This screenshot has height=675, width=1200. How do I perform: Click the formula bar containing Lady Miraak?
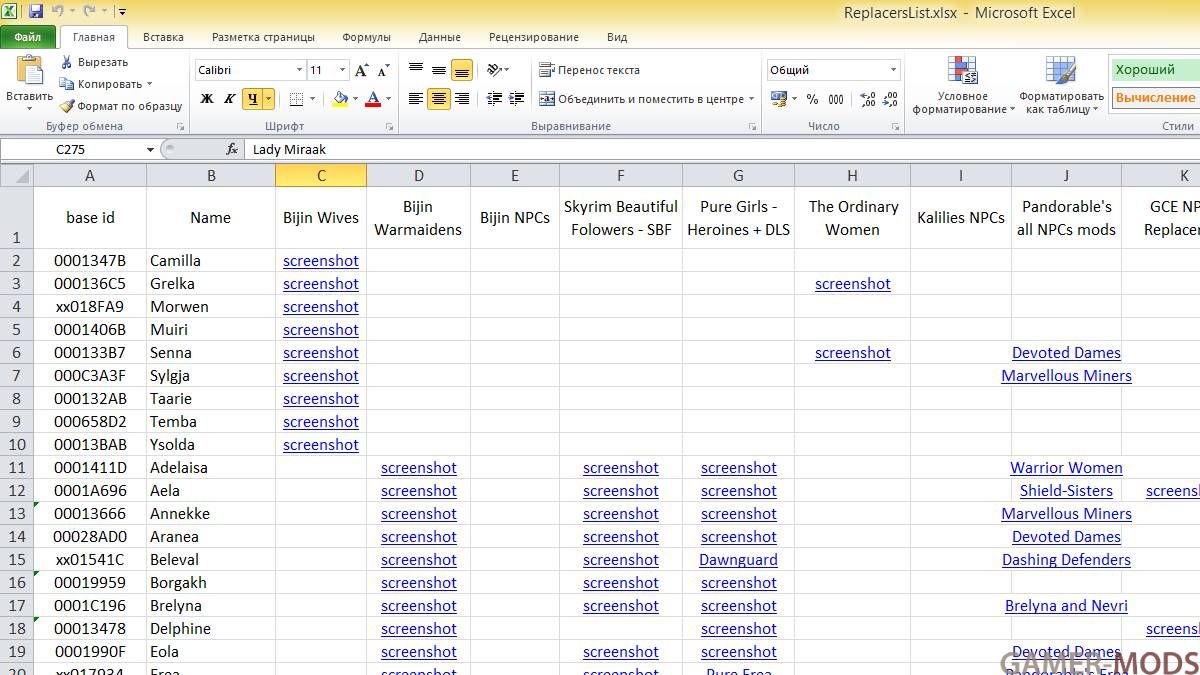(x=722, y=149)
